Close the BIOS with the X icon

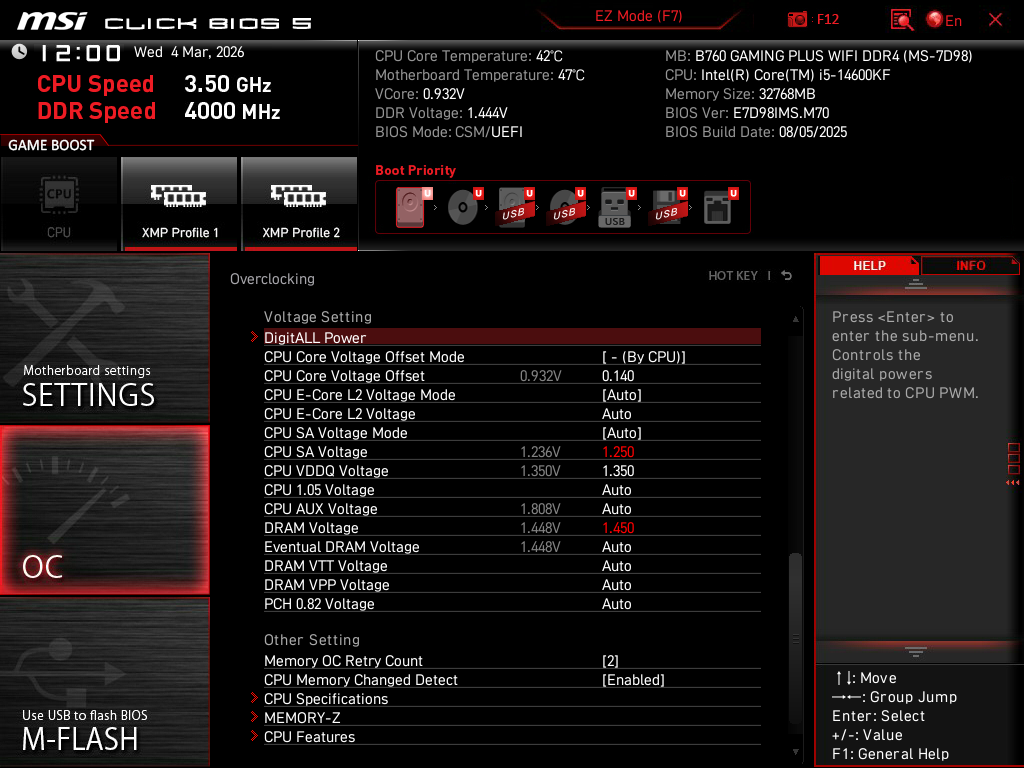point(995,20)
